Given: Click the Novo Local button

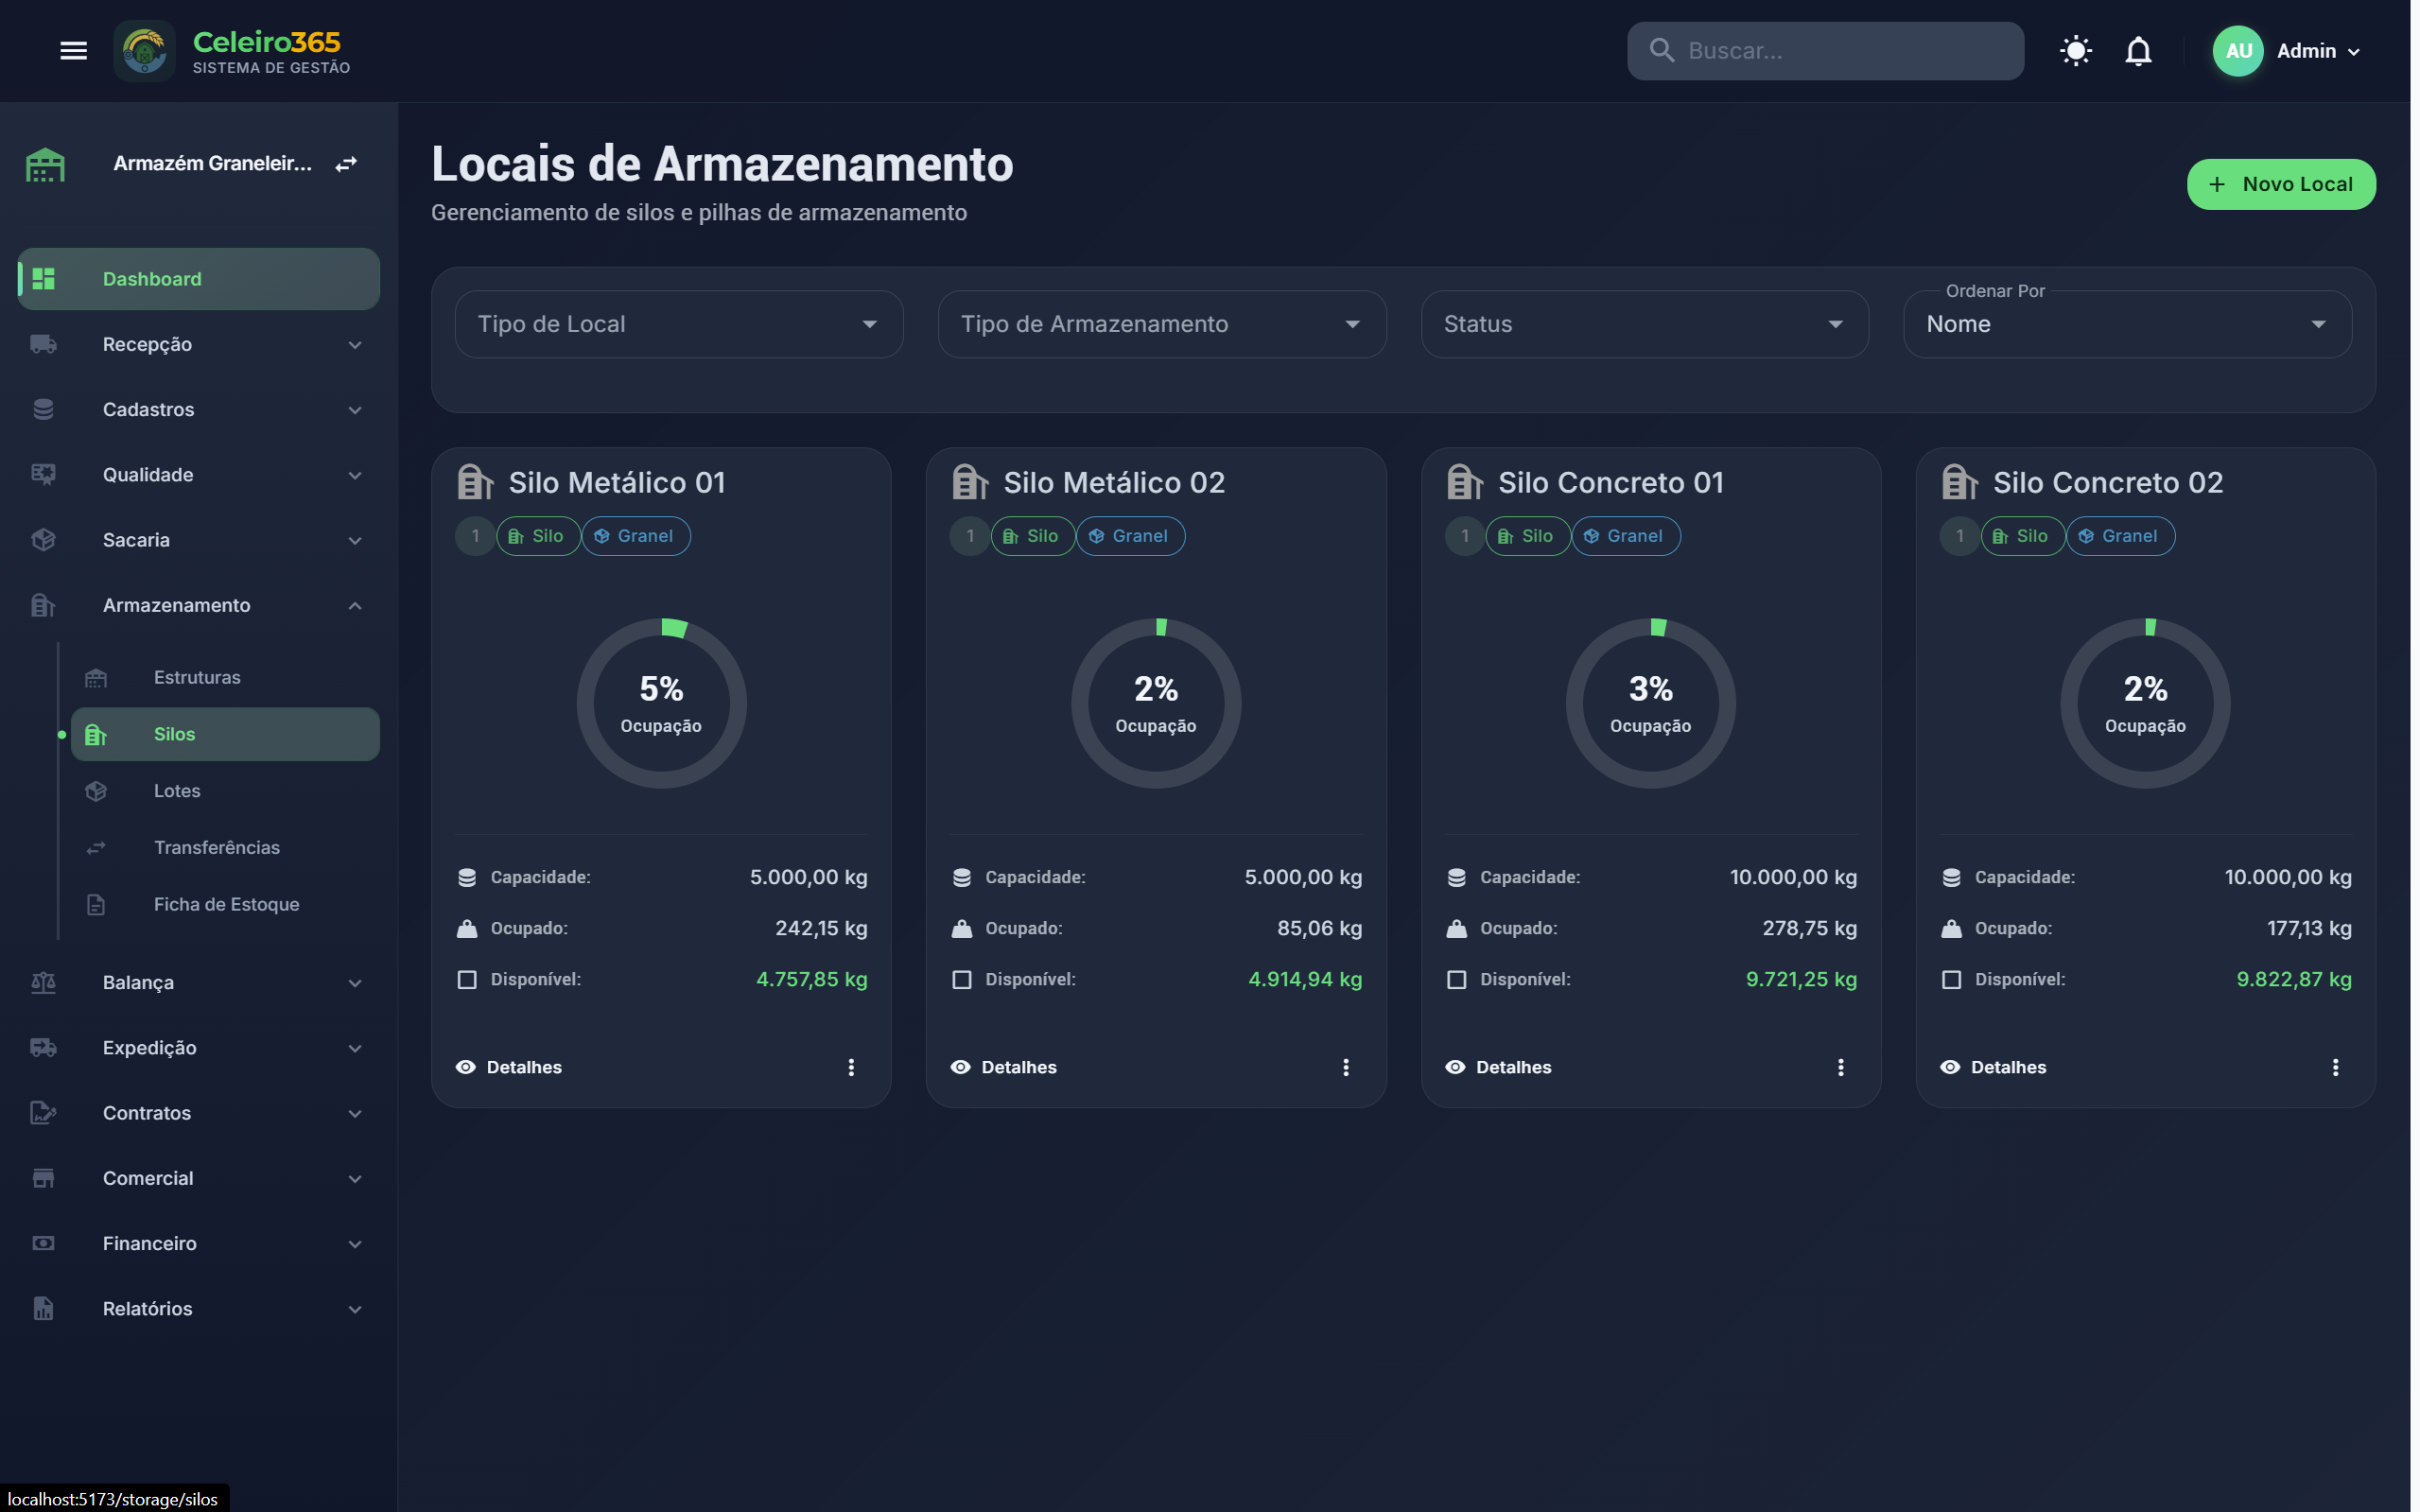Looking at the screenshot, I should click(x=2280, y=184).
